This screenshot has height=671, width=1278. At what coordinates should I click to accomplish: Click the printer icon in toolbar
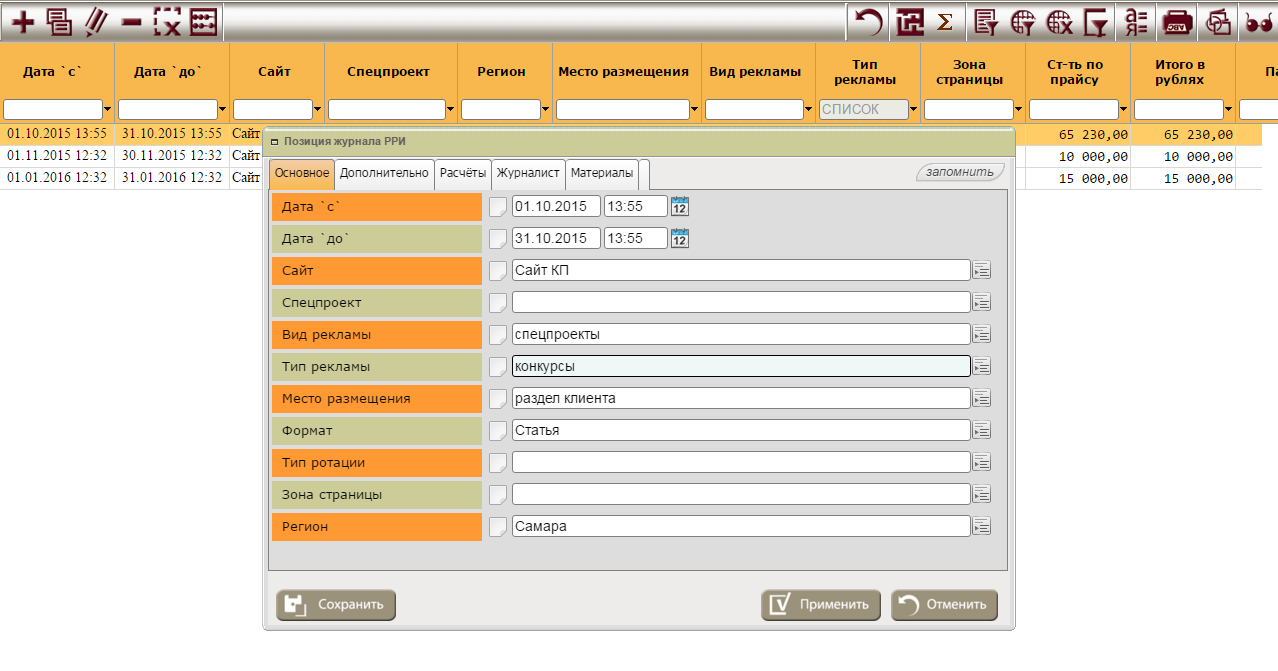[x=1178, y=21]
